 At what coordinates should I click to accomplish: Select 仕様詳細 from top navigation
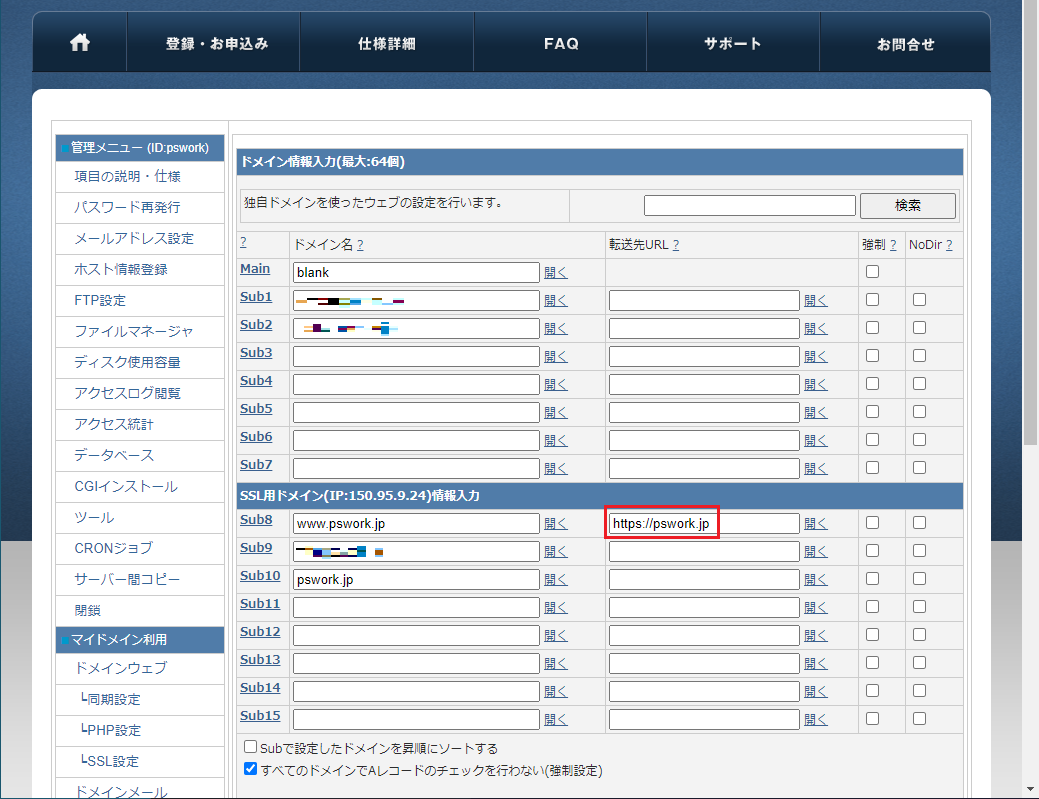point(386,42)
